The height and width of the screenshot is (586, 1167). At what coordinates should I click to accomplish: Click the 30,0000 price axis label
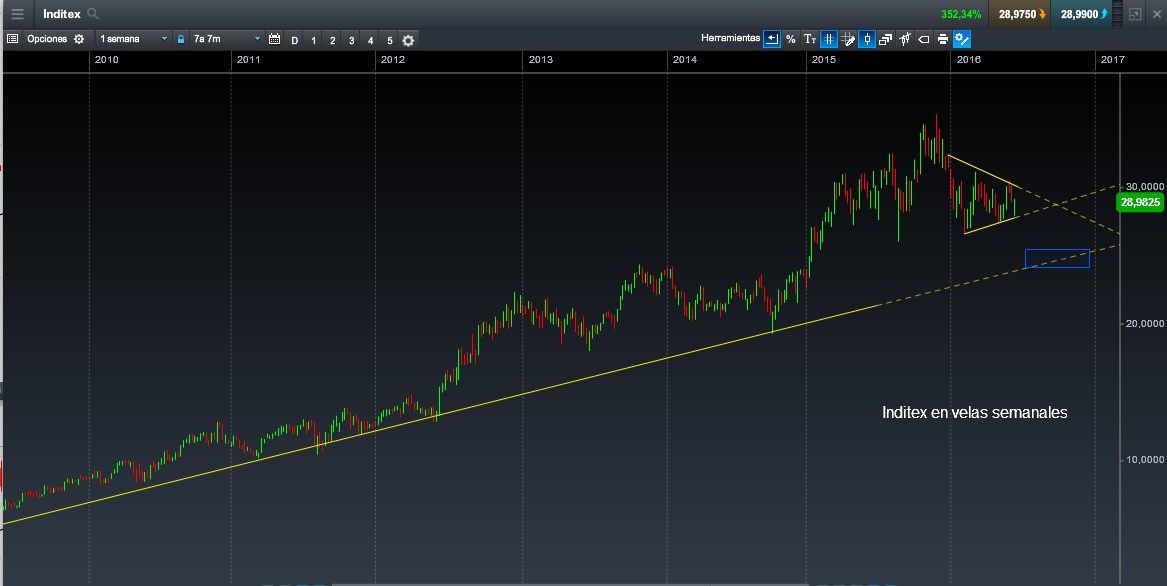[x=1145, y=186]
